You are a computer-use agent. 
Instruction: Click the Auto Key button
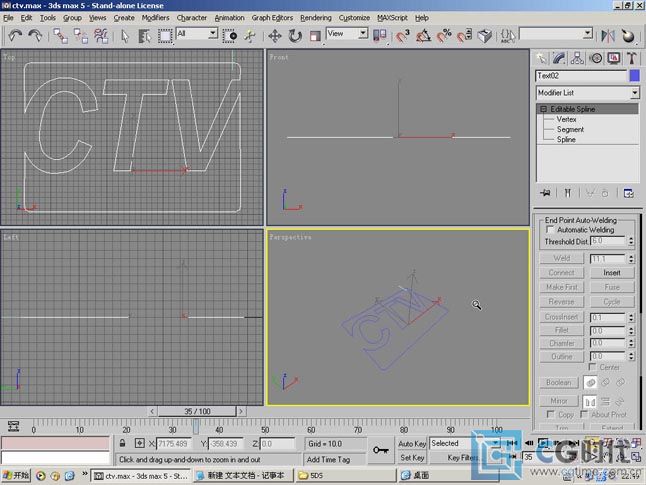pyautogui.click(x=412, y=444)
